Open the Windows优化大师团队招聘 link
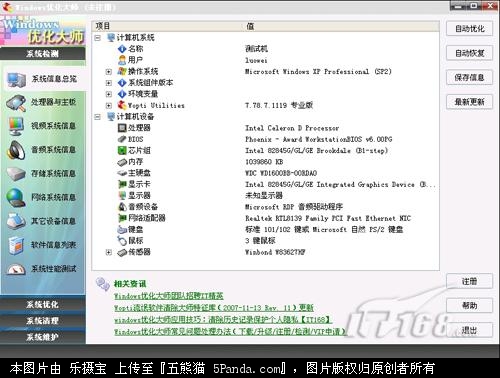 (x=169, y=296)
